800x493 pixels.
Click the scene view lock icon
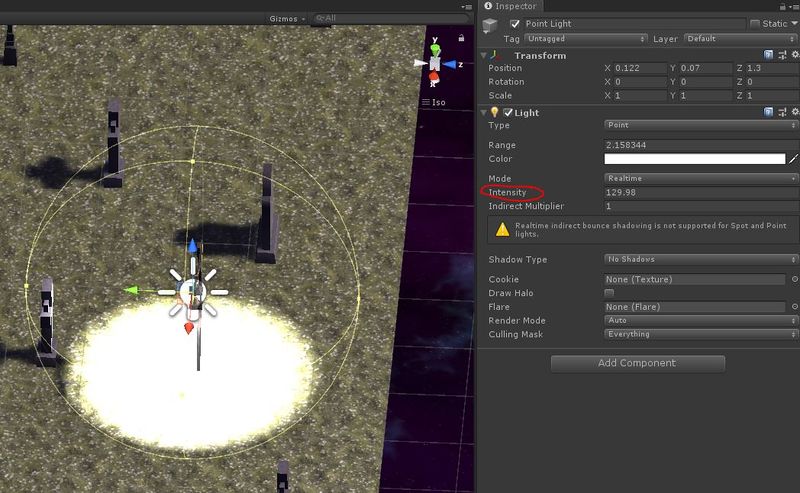click(x=461, y=38)
